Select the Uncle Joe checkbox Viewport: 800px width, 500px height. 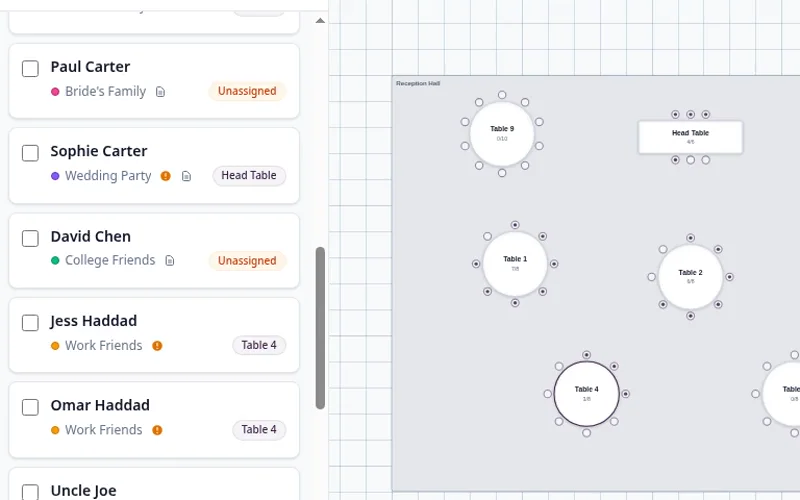(30, 492)
